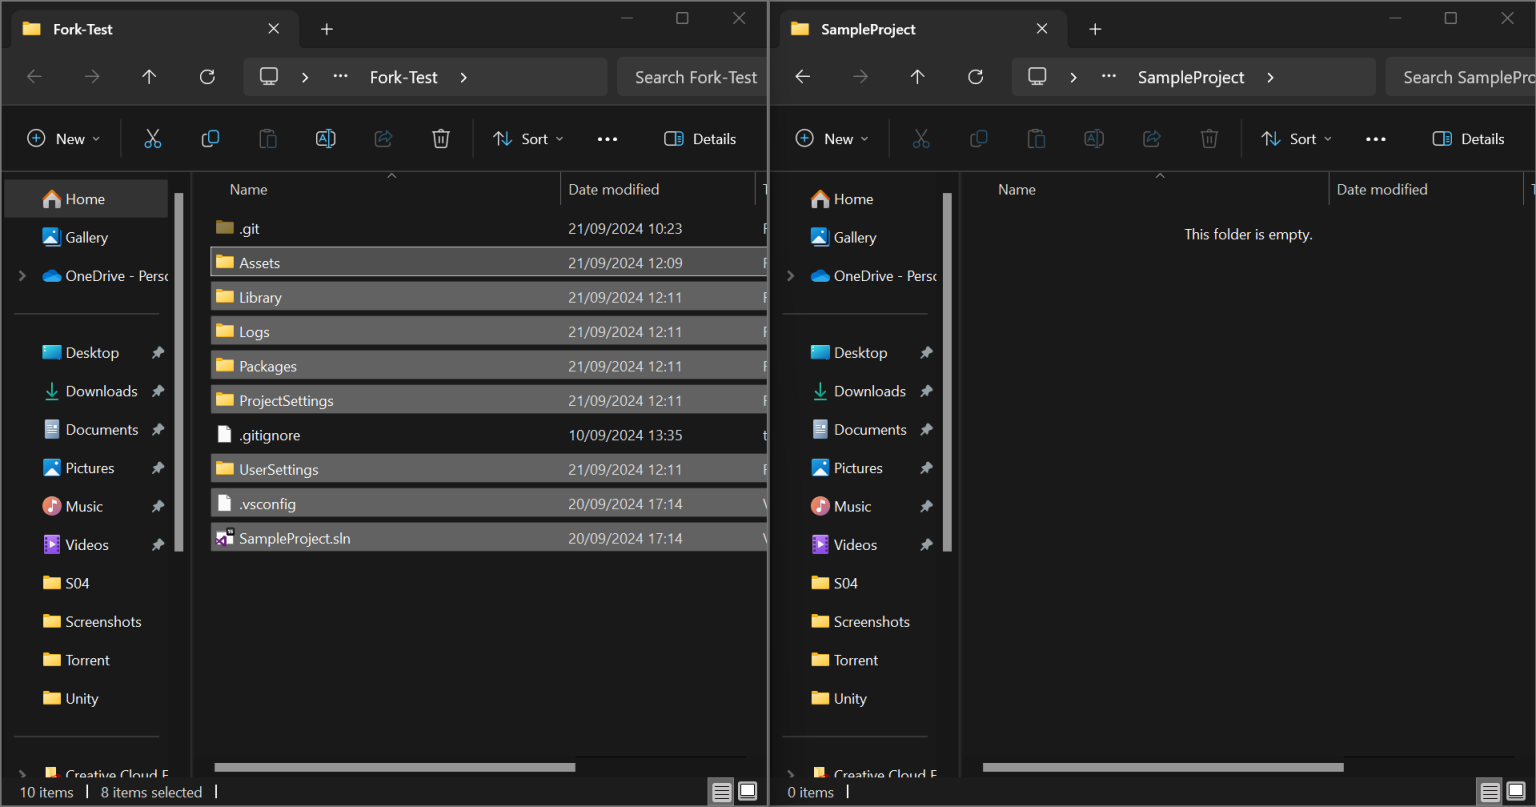Open the Sort dropdown in Fork-Test
1536x807 pixels.
click(527, 138)
